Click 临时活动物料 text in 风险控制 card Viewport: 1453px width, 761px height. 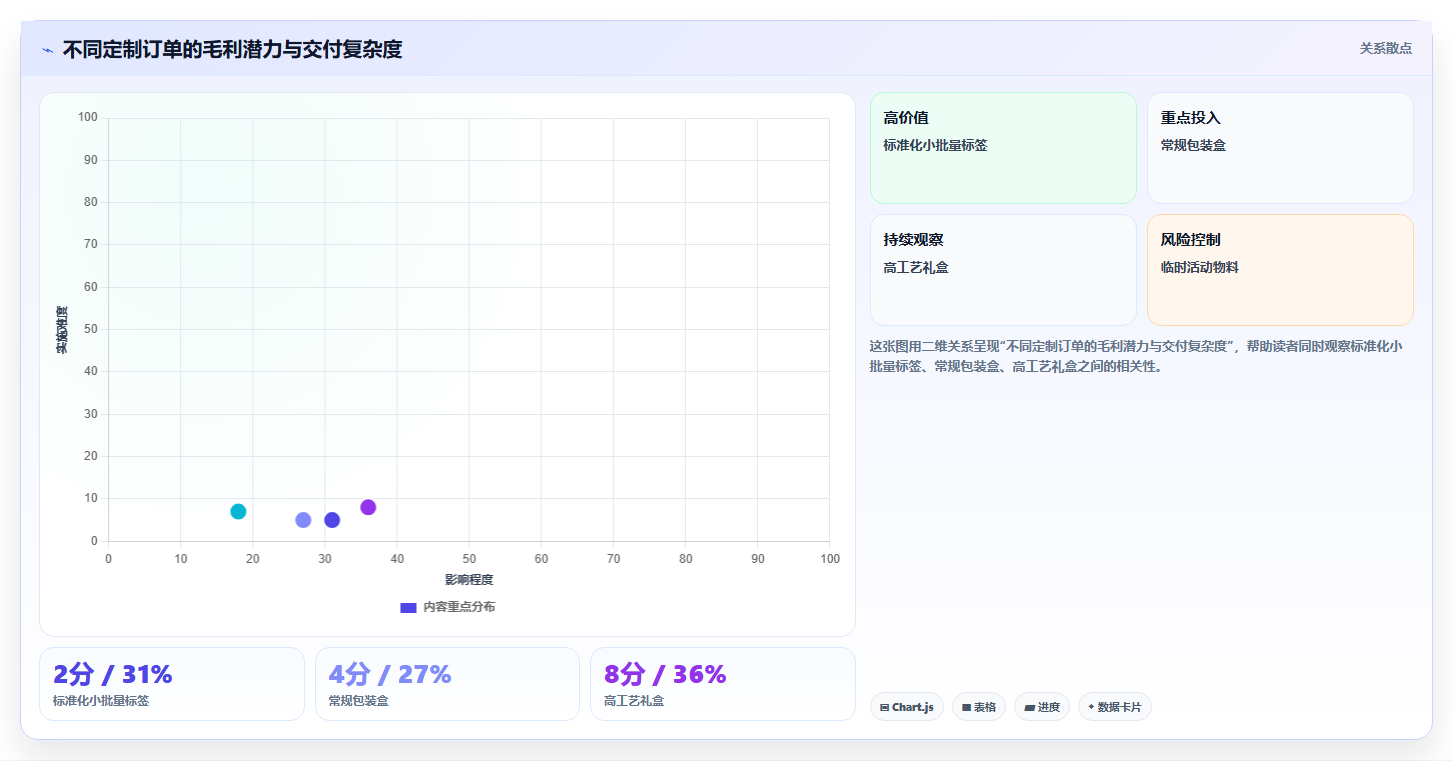click(x=1199, y=267)
